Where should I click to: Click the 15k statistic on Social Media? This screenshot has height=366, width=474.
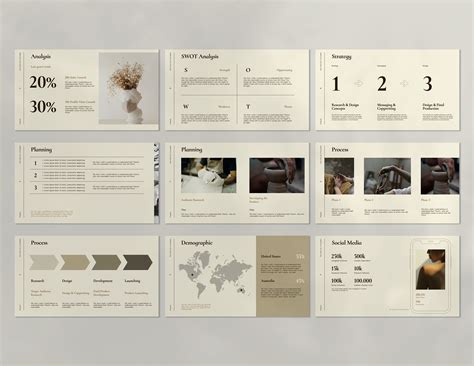point(335,268)
